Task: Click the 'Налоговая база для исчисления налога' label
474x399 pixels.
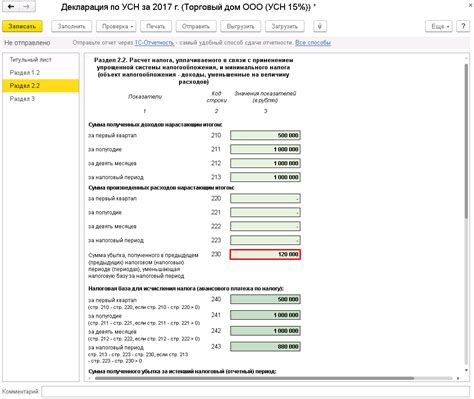Action: point(186,289)
